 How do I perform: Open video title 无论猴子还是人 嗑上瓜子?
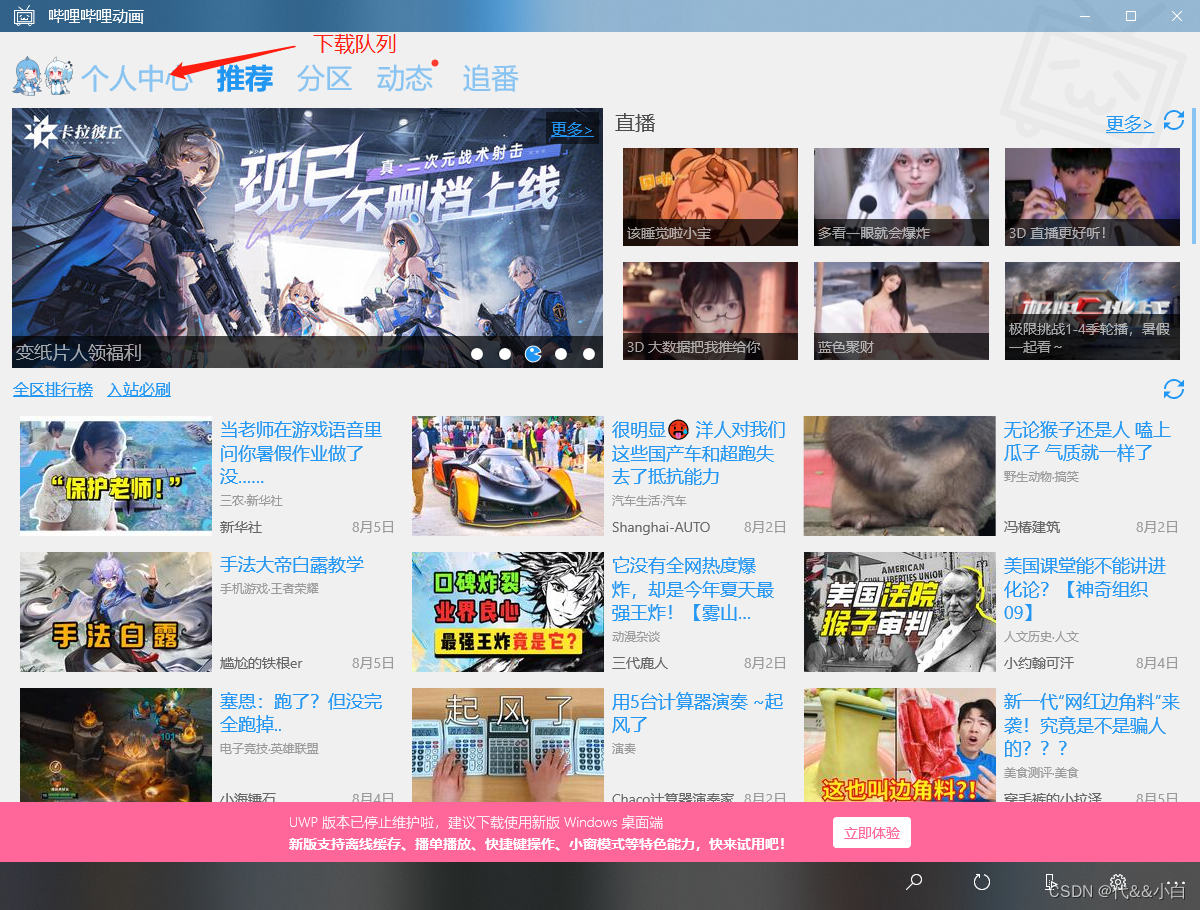(1087, 441)
